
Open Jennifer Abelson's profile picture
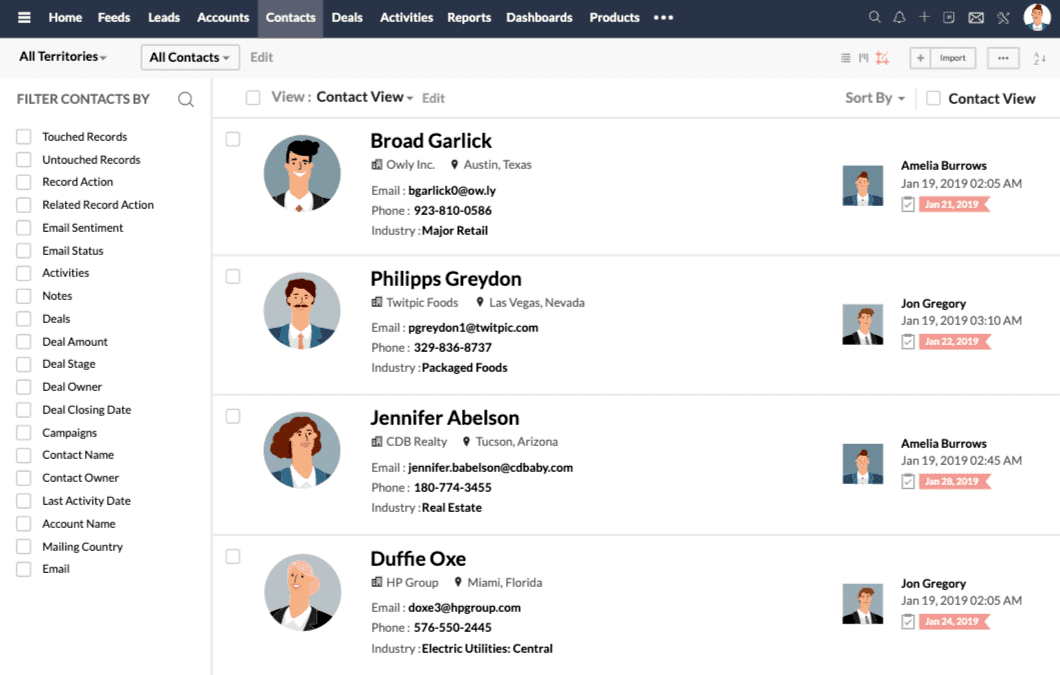click(302, 450)
